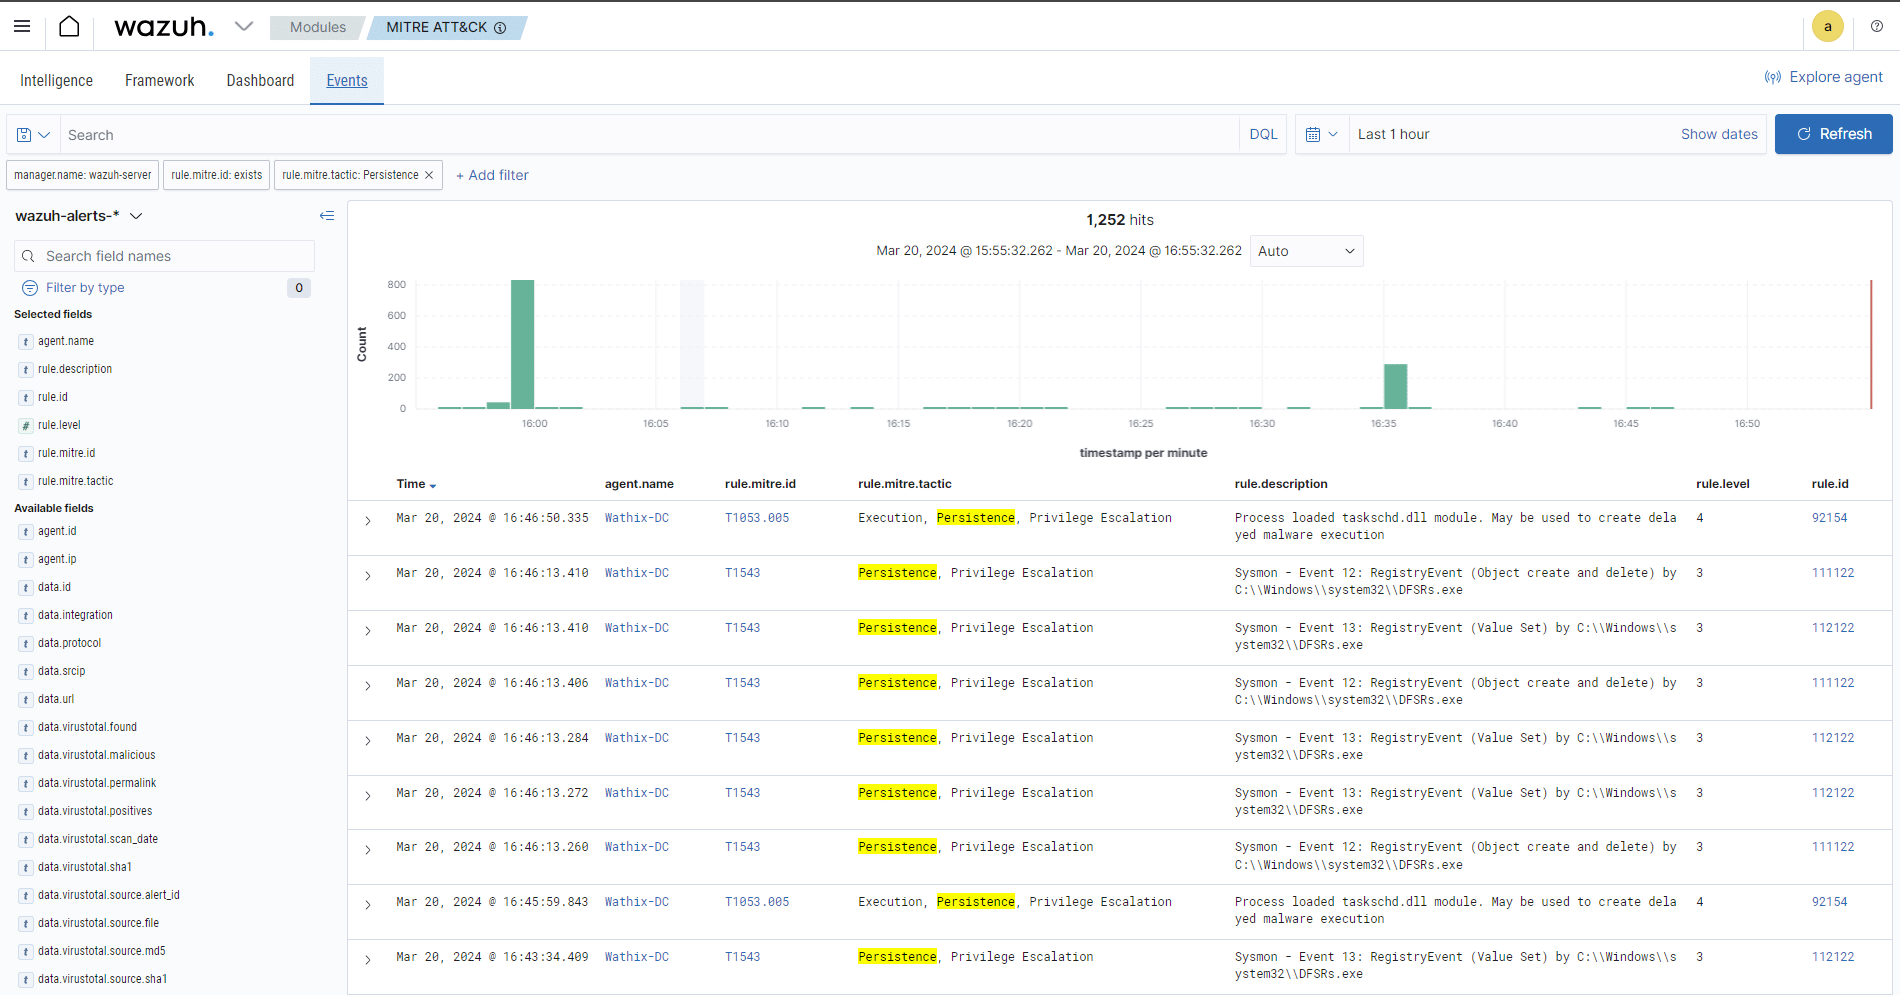1900x995 pixels.
Task: Open the info icon next to MITRE ATT&CK
Action: (500, 28)
